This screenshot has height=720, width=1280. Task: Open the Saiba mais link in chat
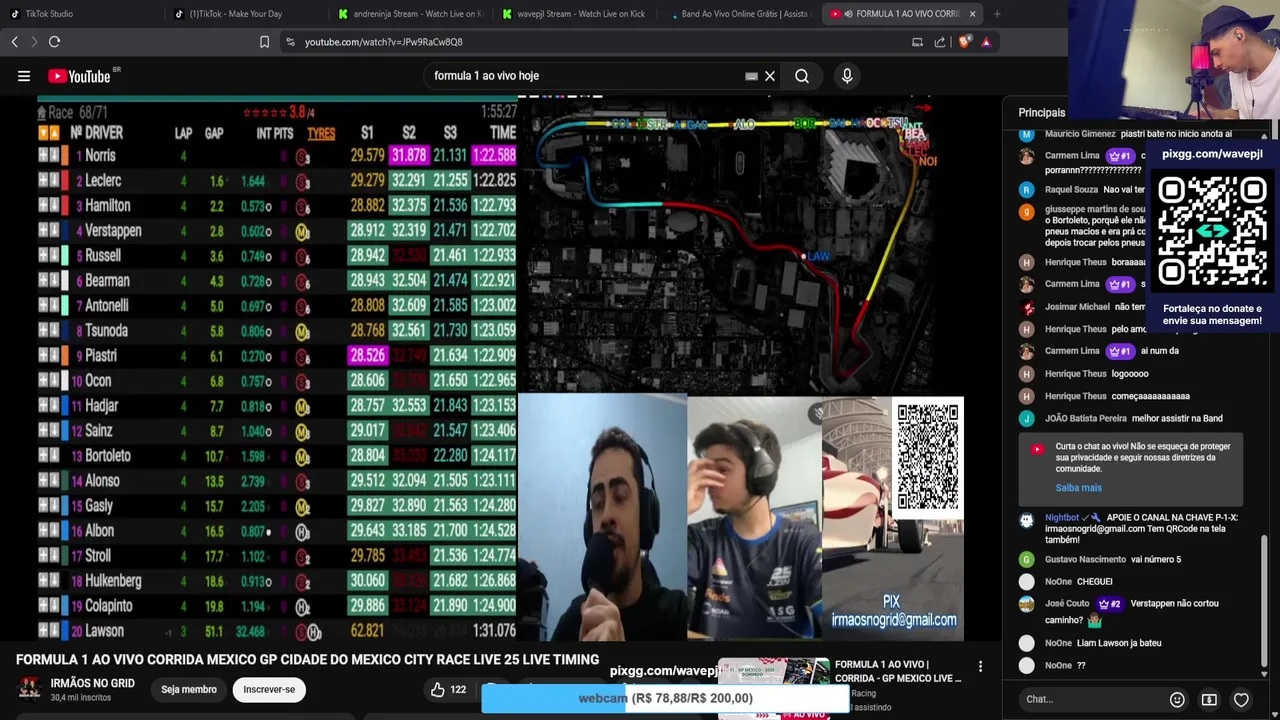click(x=1078, y=488)
